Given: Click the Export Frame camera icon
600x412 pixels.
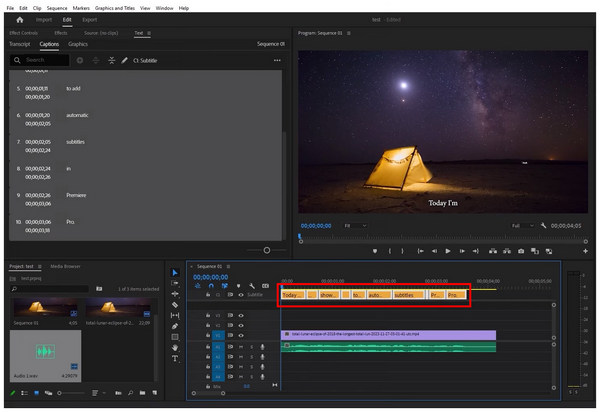Looking at the screenshot, I should pyautogui.click(x=521, y=251).
